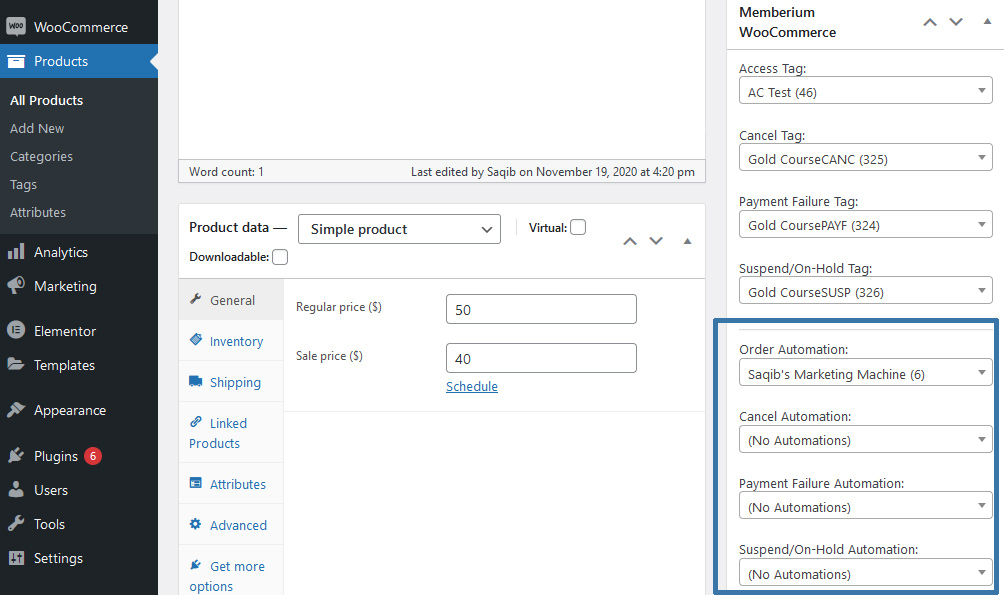Viewport: 1004px width, 595px height.
Task: Open the Payment Failure Automation dropdown
Action: 866,506
